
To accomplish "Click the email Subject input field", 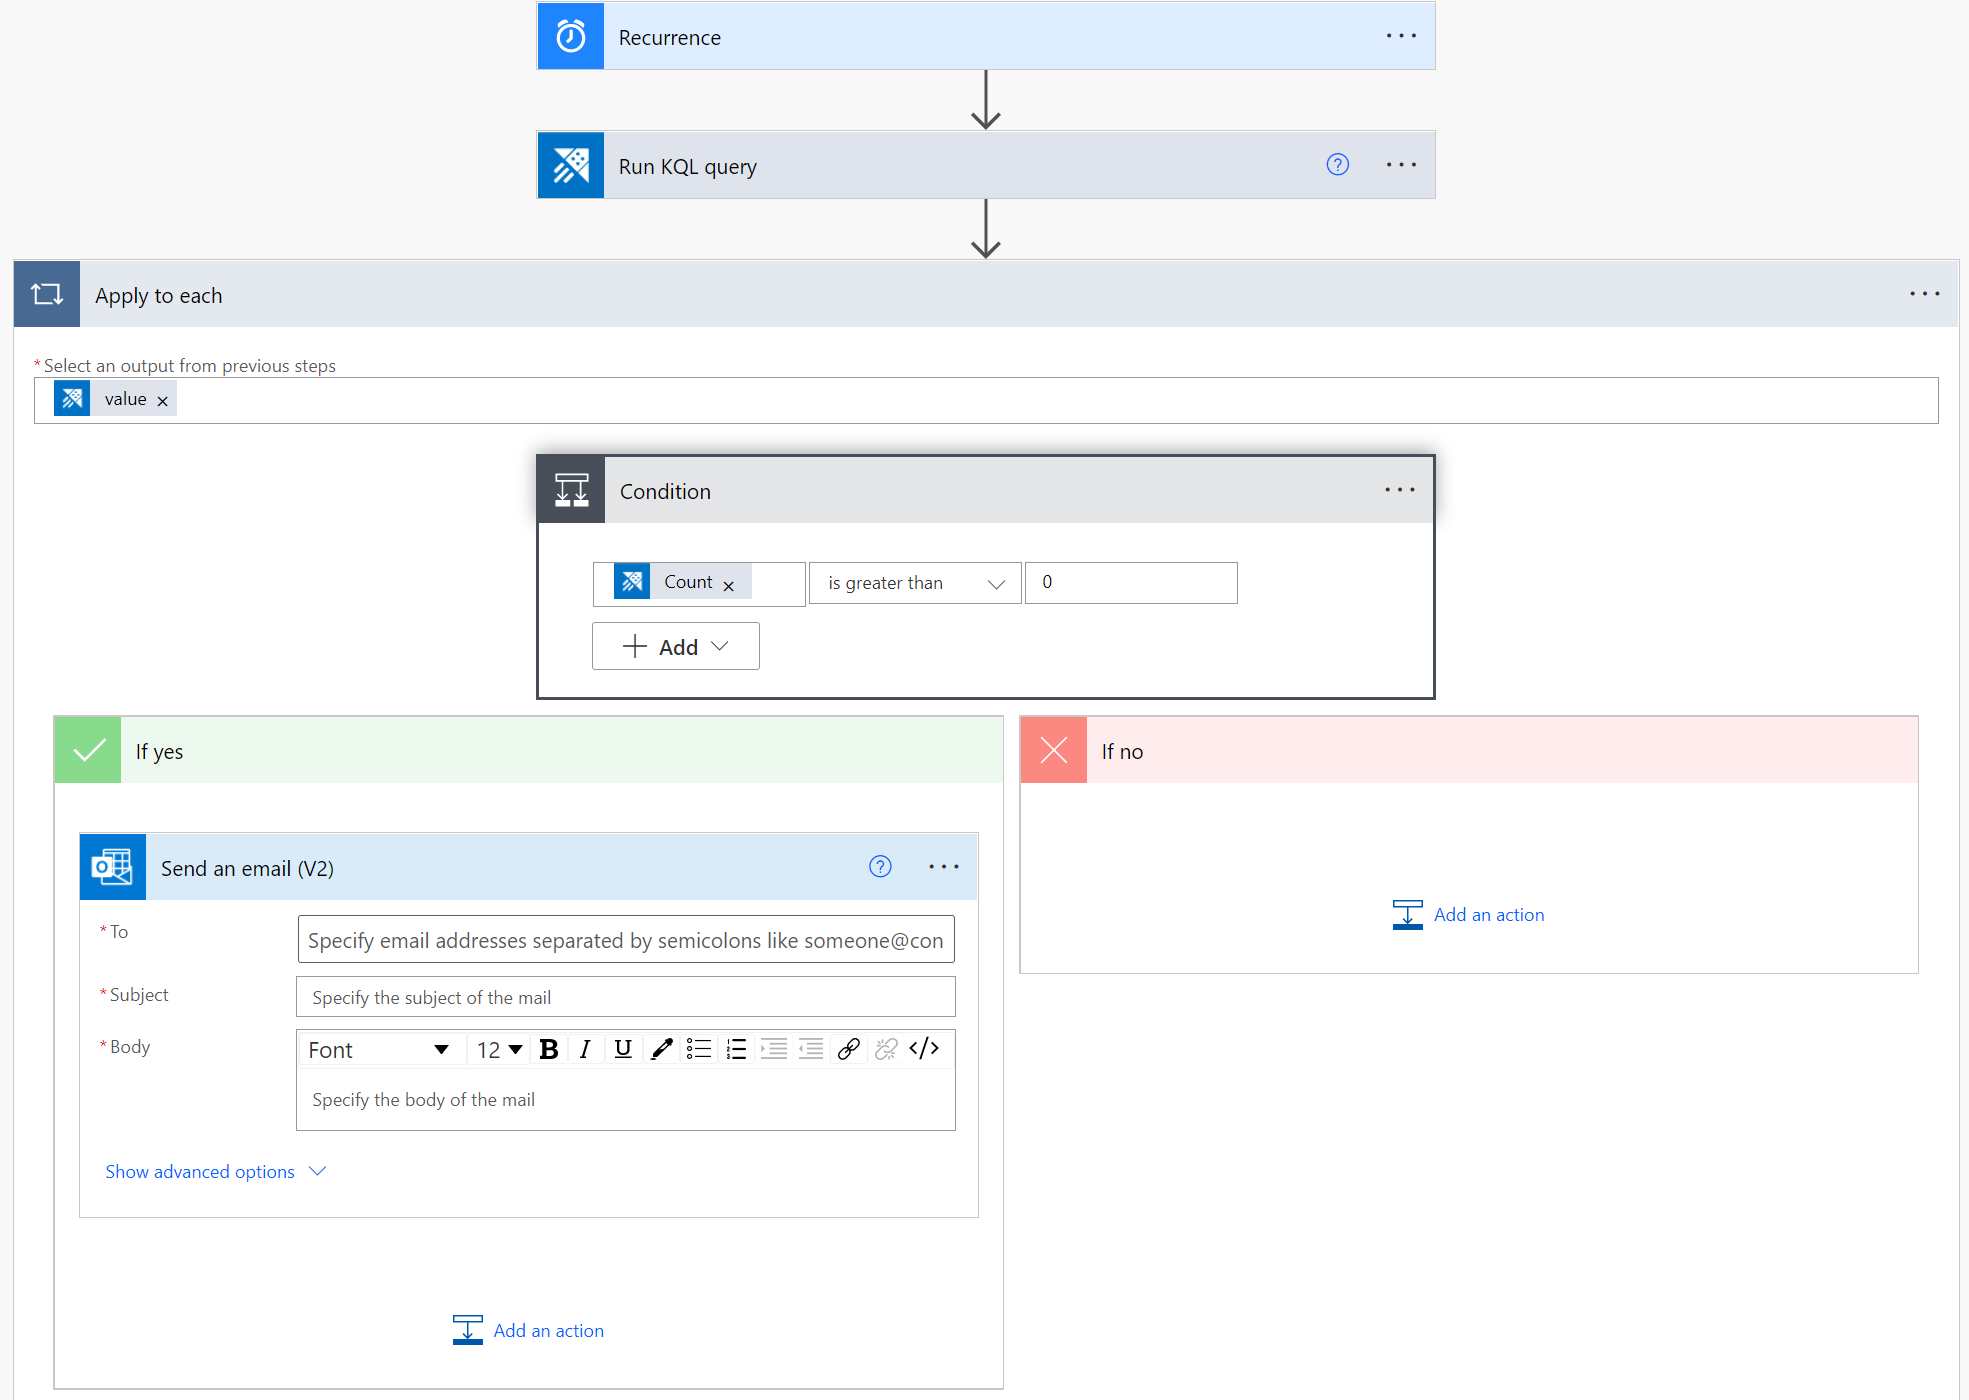I will (625, 997).
